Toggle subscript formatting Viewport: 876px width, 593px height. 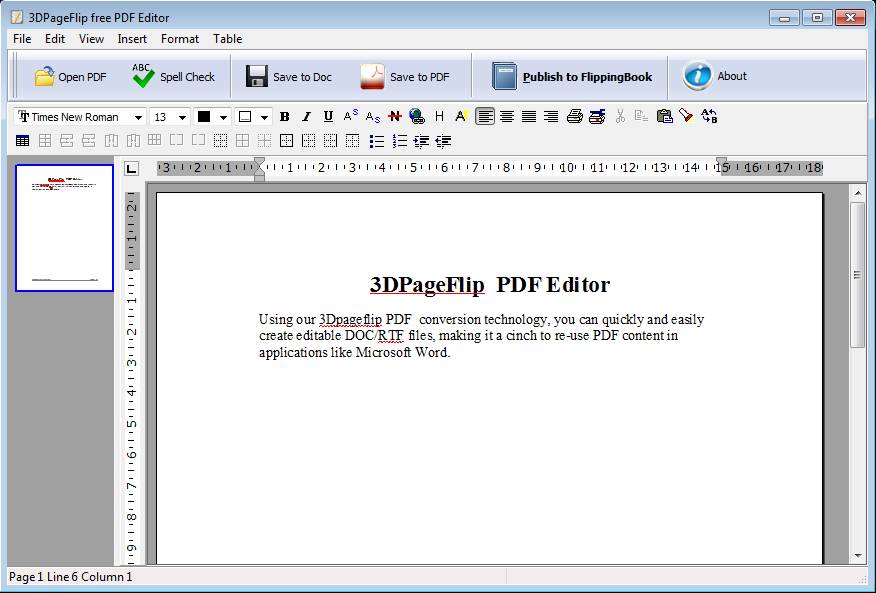(x=373, y=117)
